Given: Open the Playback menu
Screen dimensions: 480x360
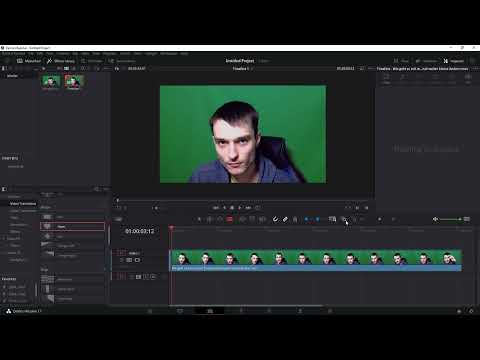Looking at the screenshot, I should 109,53.
